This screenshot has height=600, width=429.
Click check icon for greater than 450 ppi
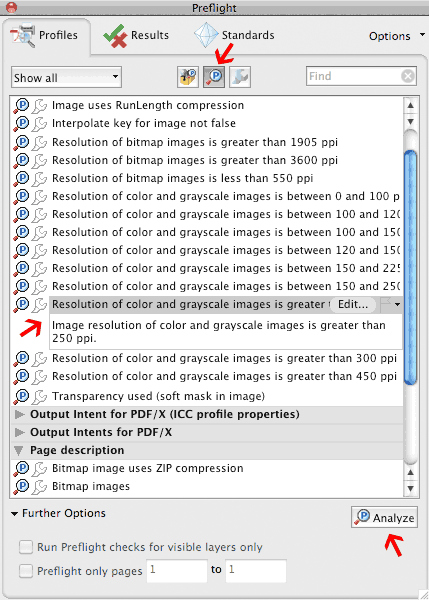(x=21, y=377)
